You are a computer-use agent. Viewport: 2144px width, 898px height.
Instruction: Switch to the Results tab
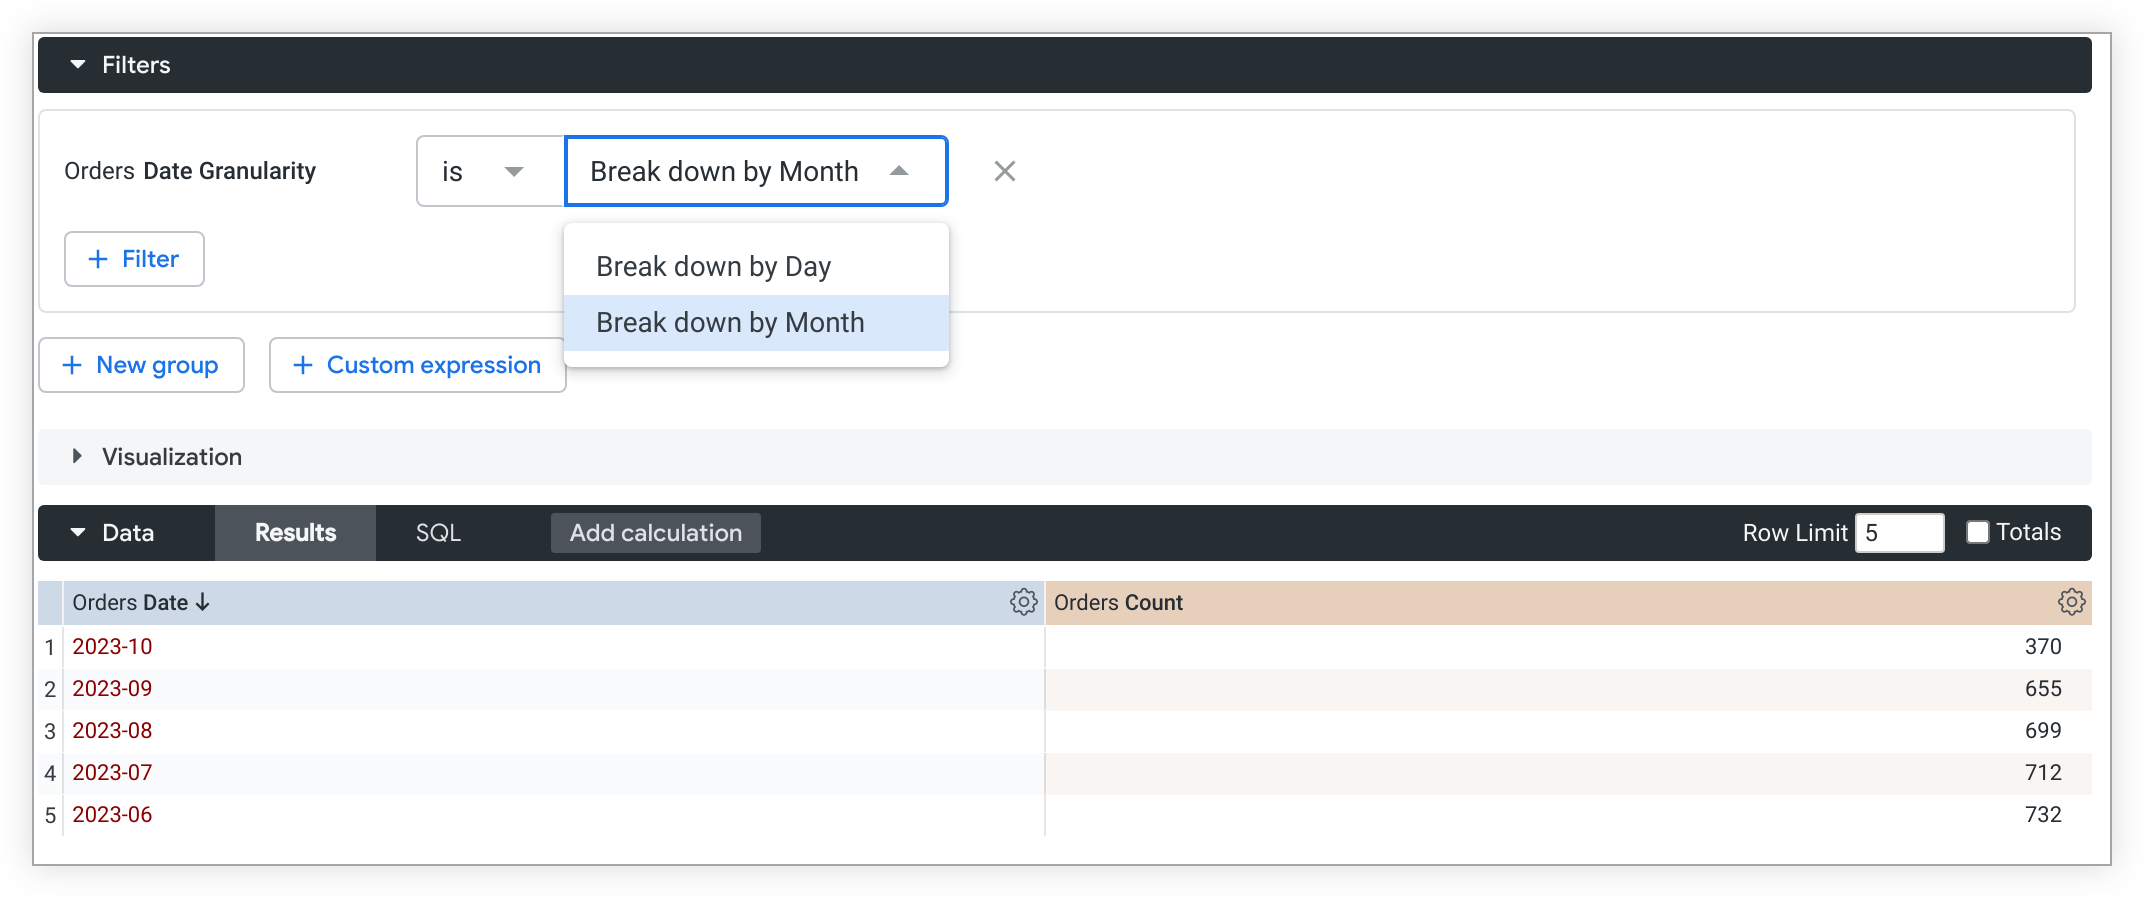(x=295, y=533)
